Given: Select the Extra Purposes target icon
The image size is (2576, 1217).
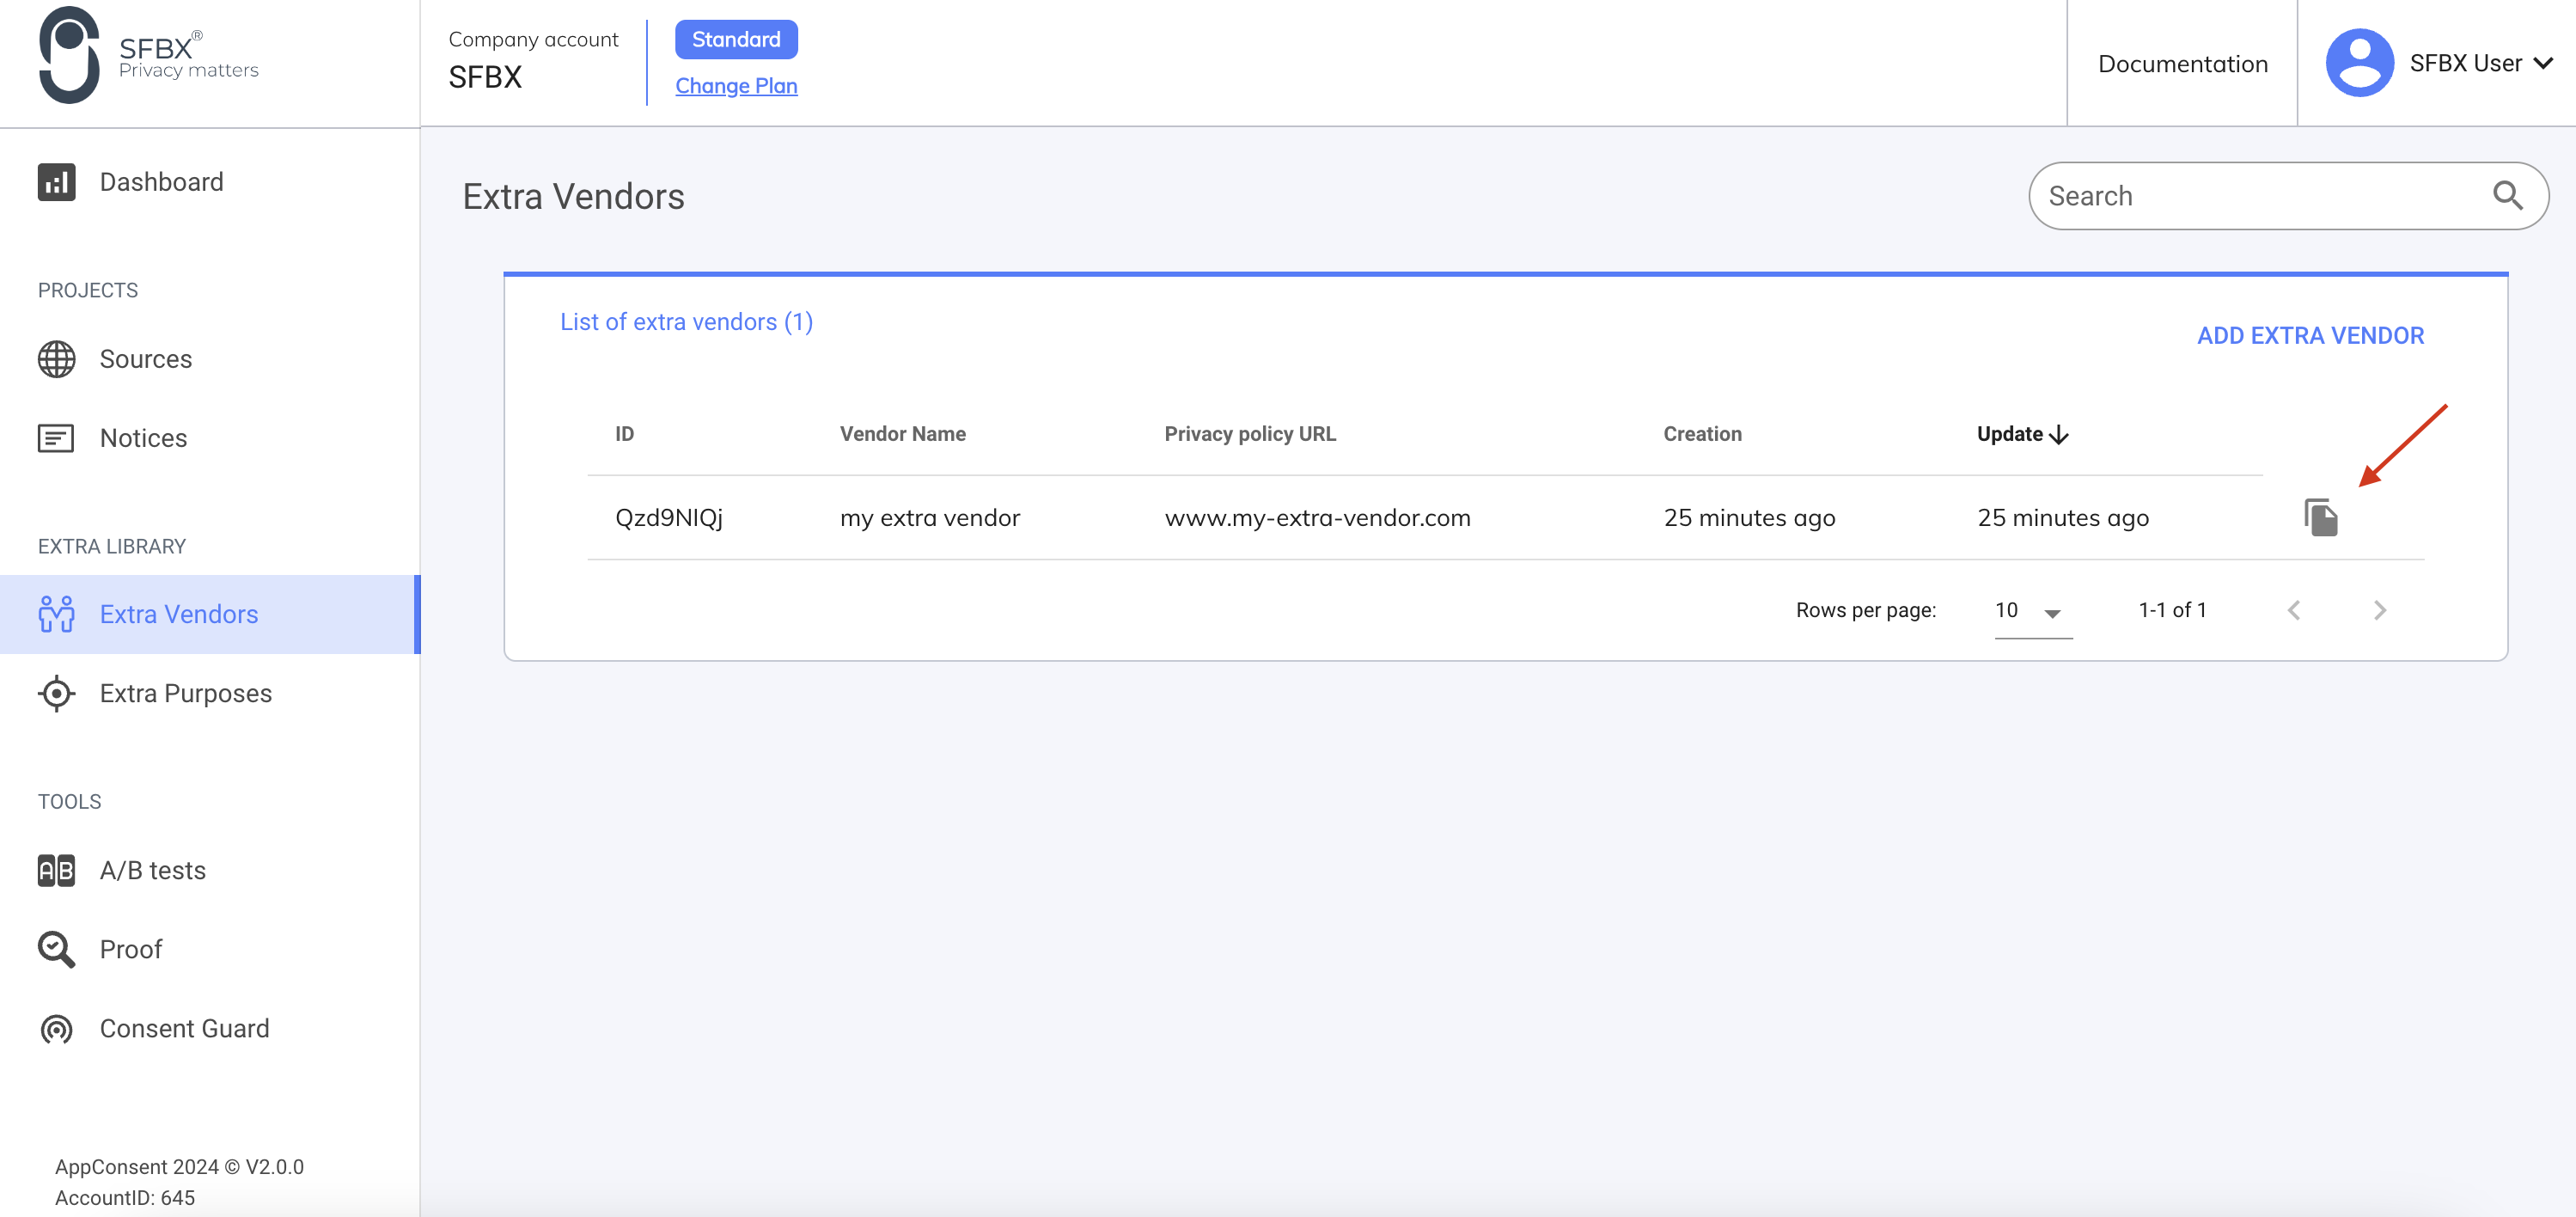Looking at the screenshot, I should coord(56,693).
